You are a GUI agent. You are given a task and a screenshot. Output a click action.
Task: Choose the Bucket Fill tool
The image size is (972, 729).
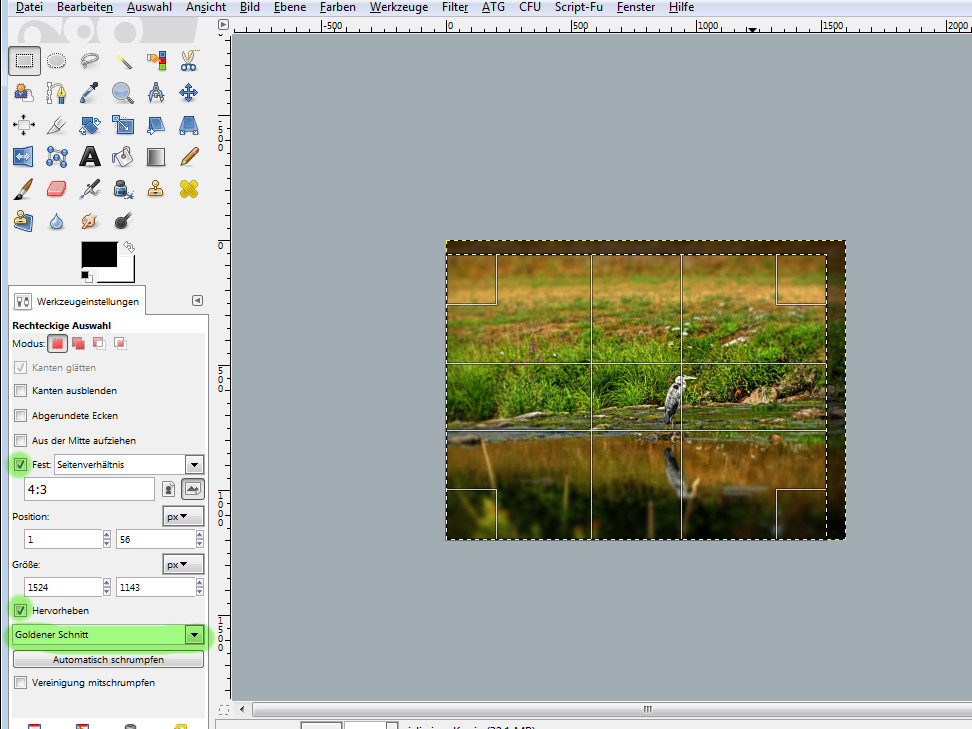click(123, 156)
